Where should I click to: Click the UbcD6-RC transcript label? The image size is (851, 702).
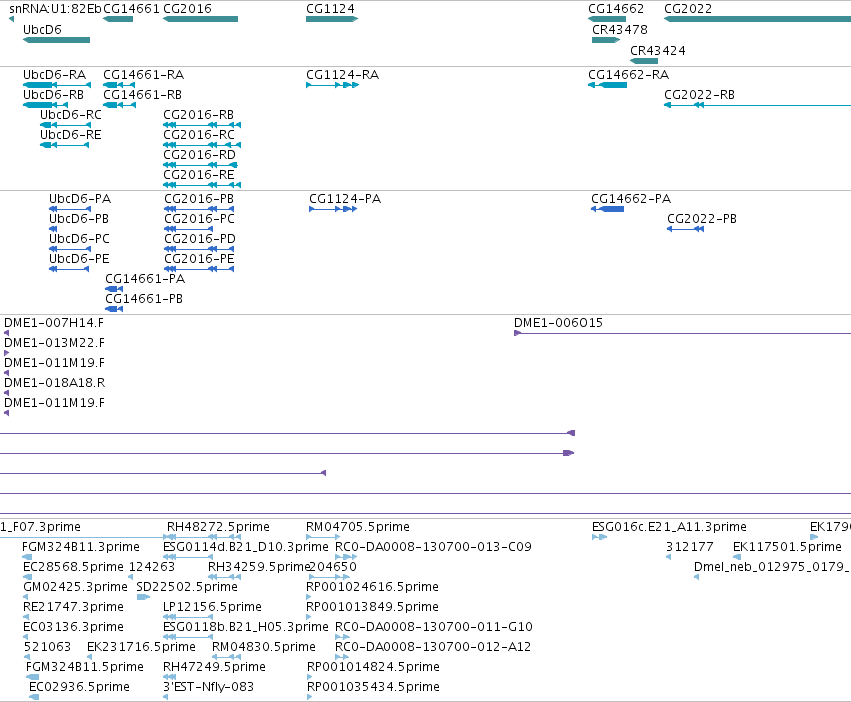71,115
